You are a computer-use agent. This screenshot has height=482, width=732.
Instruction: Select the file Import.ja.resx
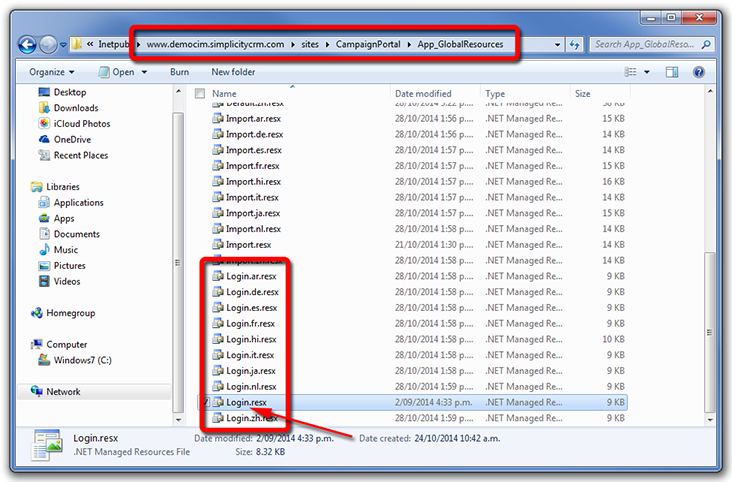(x=253, y=213)
